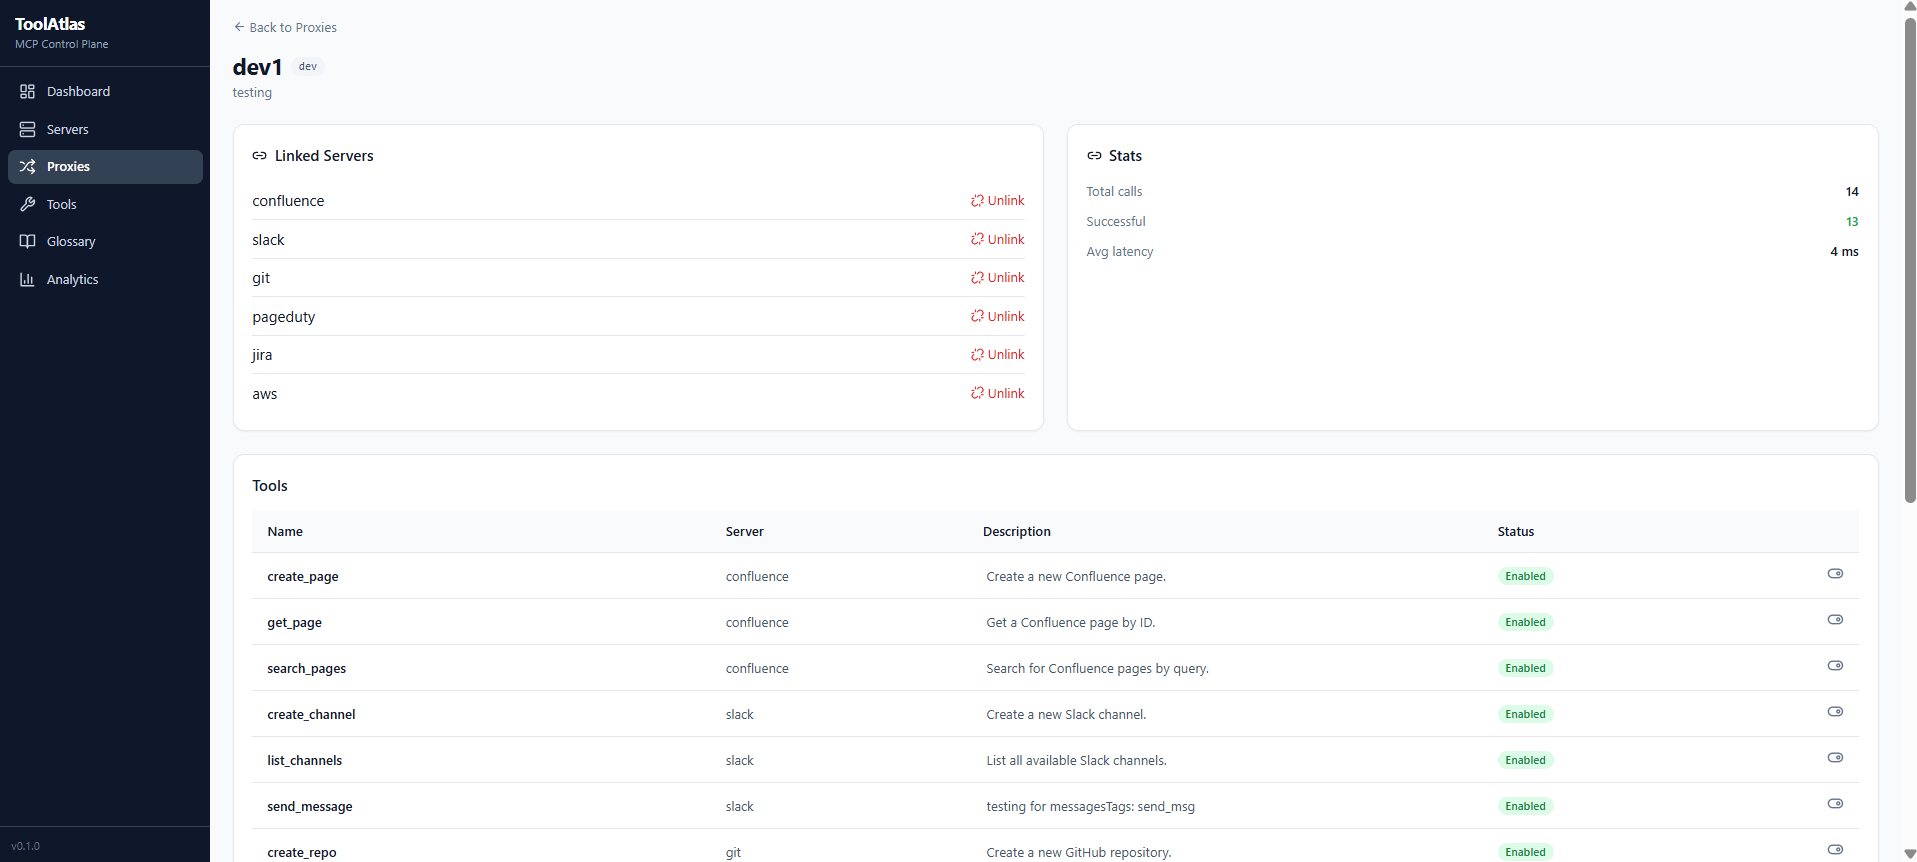Select the Proxies menu item
1917x862 pixels.
(x=105, y=166)
